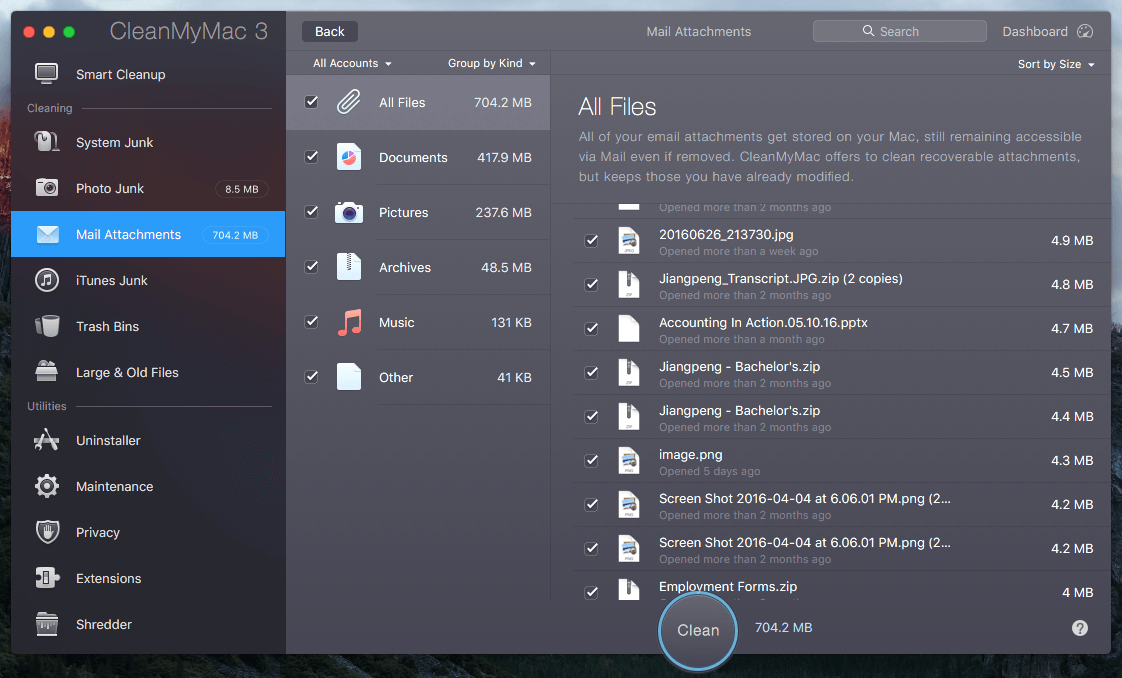Screen dimensions: 1122x678
Task: Click the Shredder icon
Action: [x=47, y=624]
